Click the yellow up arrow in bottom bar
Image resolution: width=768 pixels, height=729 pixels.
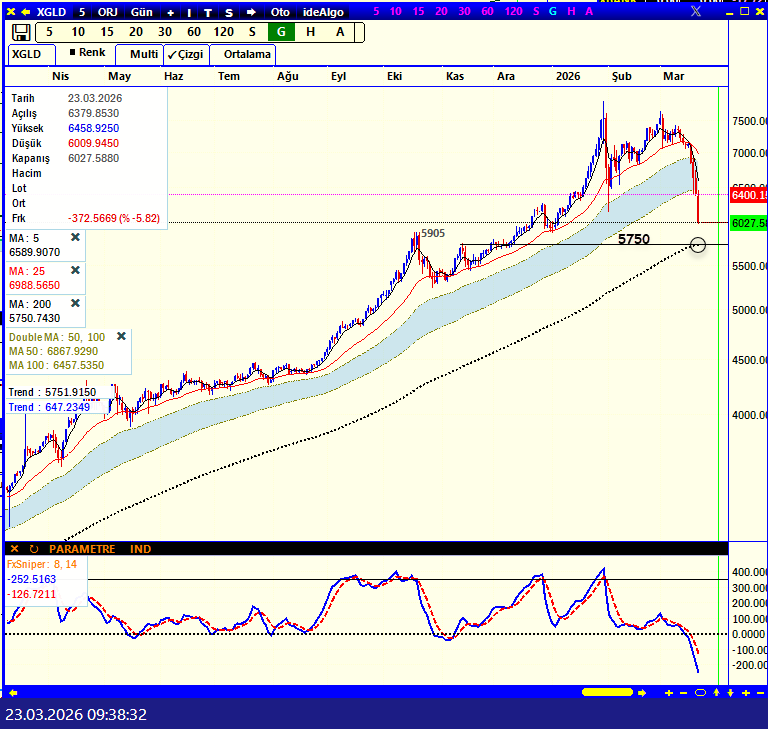coord(716,692)
